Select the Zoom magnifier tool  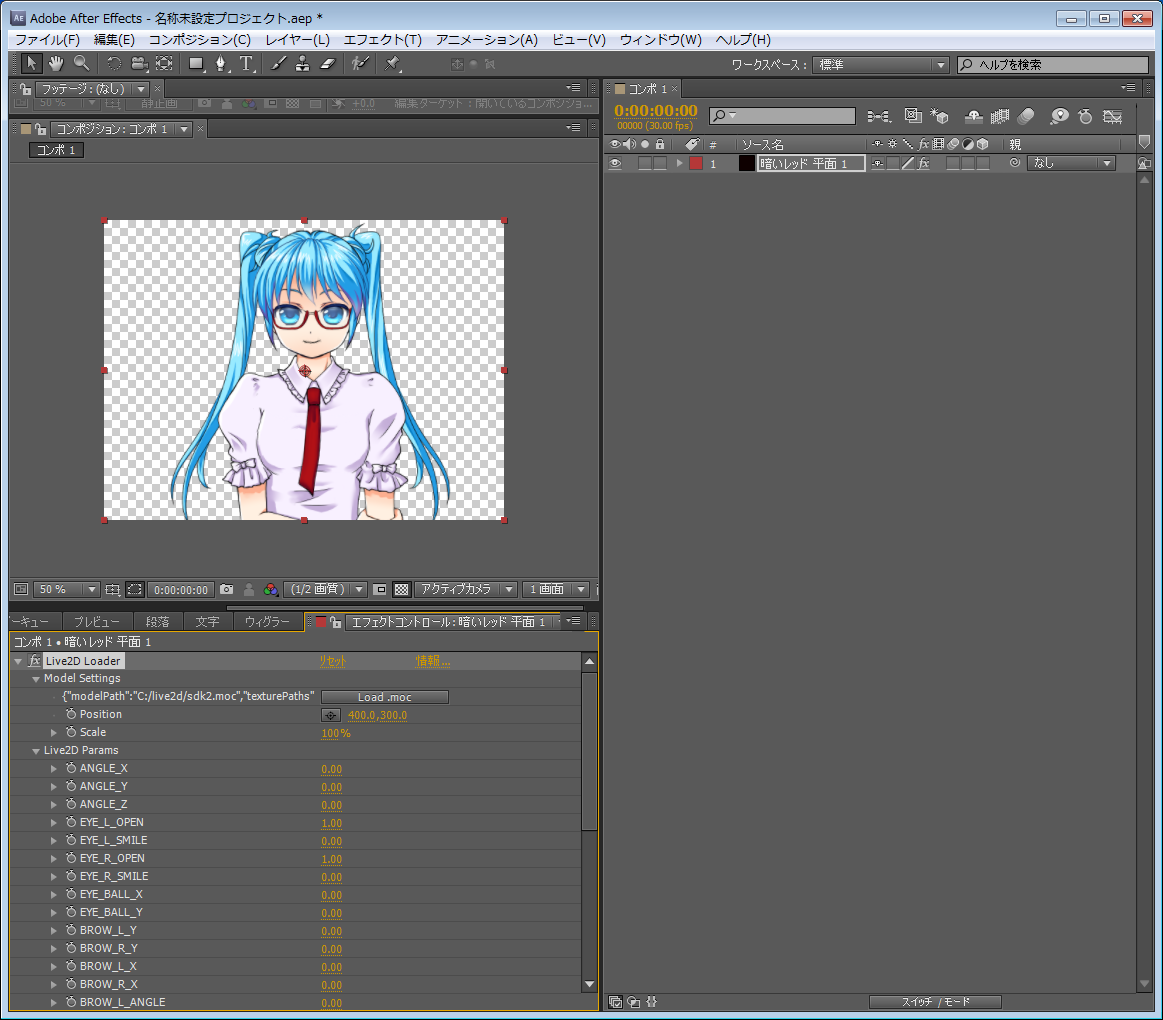[82, 64]
